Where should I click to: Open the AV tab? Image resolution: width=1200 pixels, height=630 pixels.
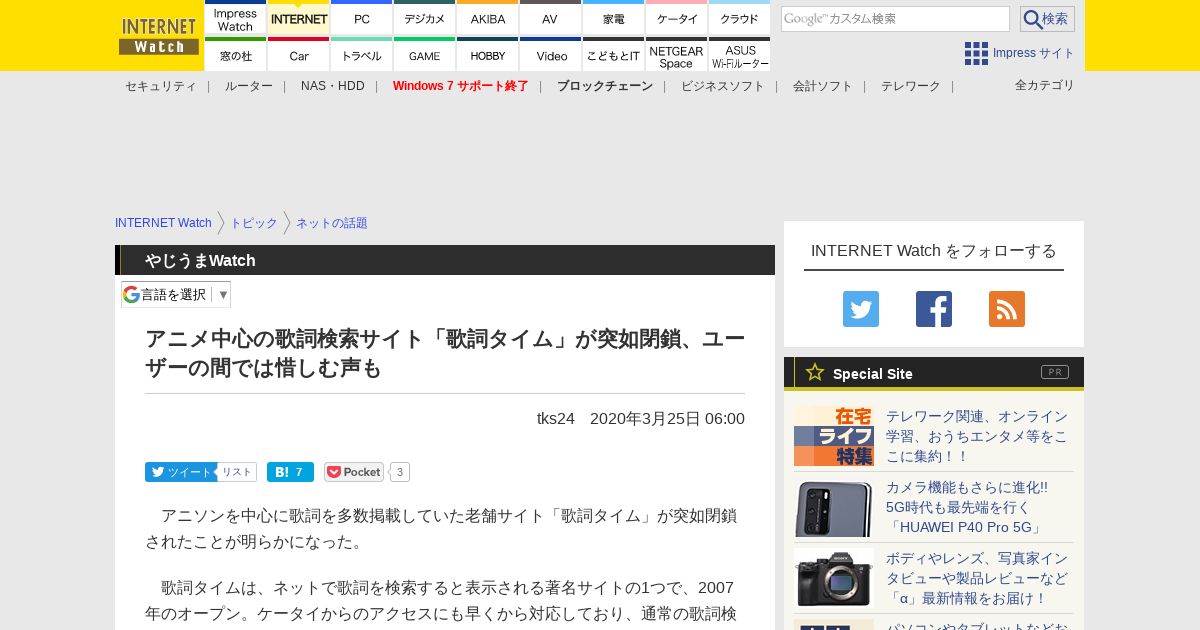[x=550, y=18]
